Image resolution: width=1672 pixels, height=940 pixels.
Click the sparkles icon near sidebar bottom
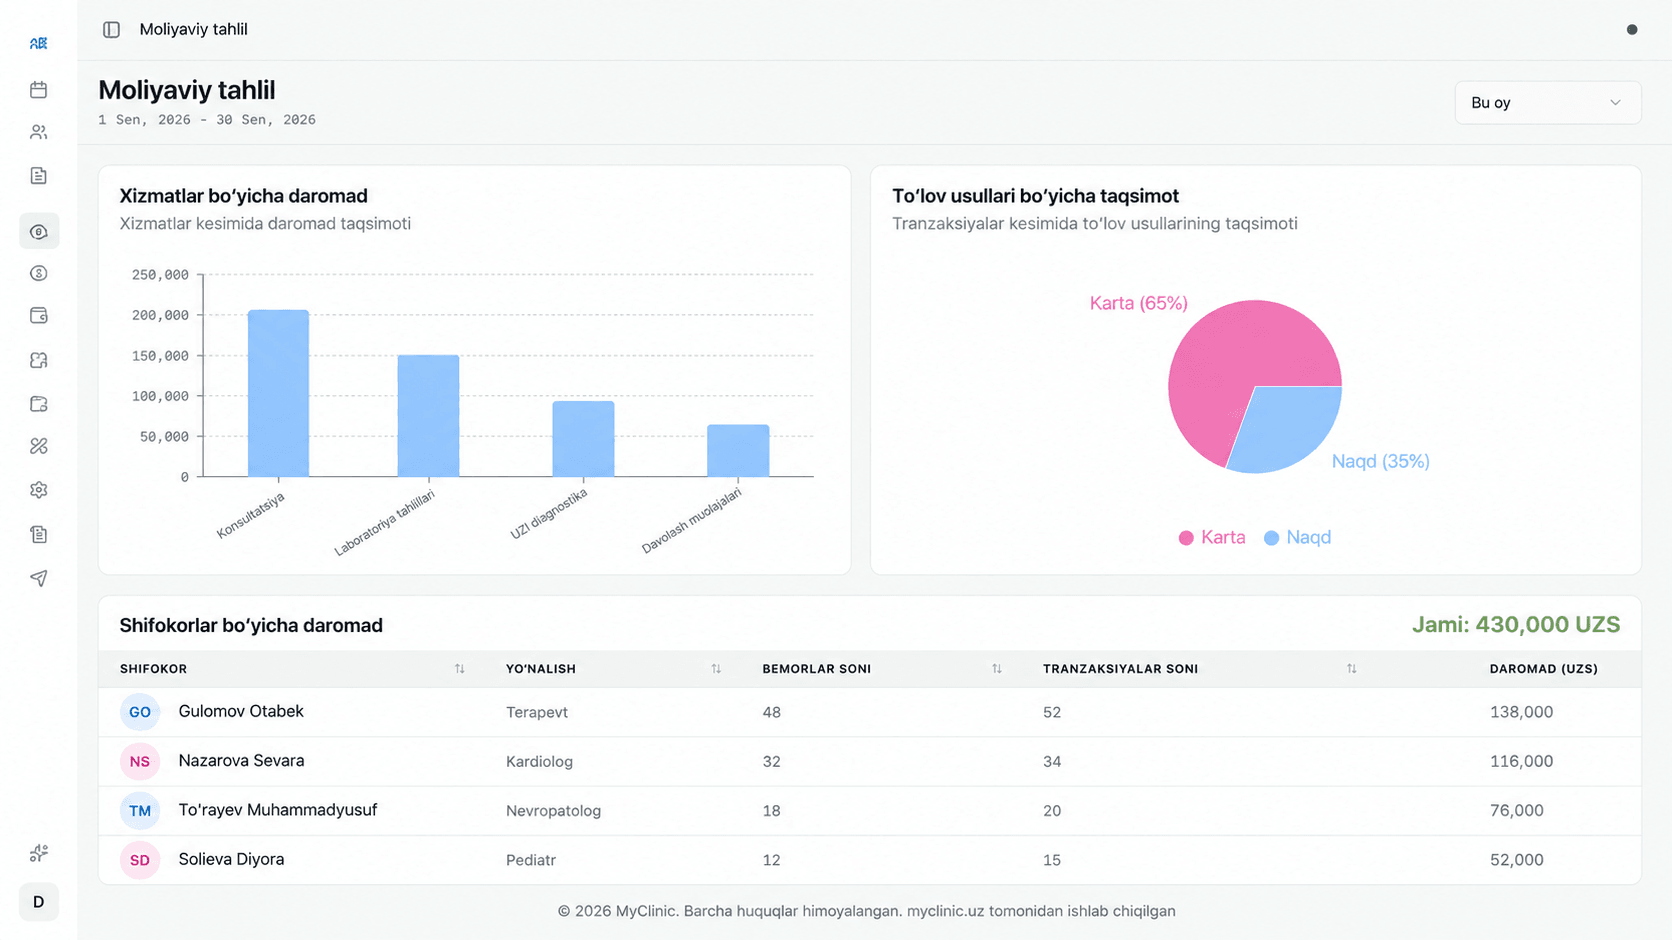click(38, 853)
